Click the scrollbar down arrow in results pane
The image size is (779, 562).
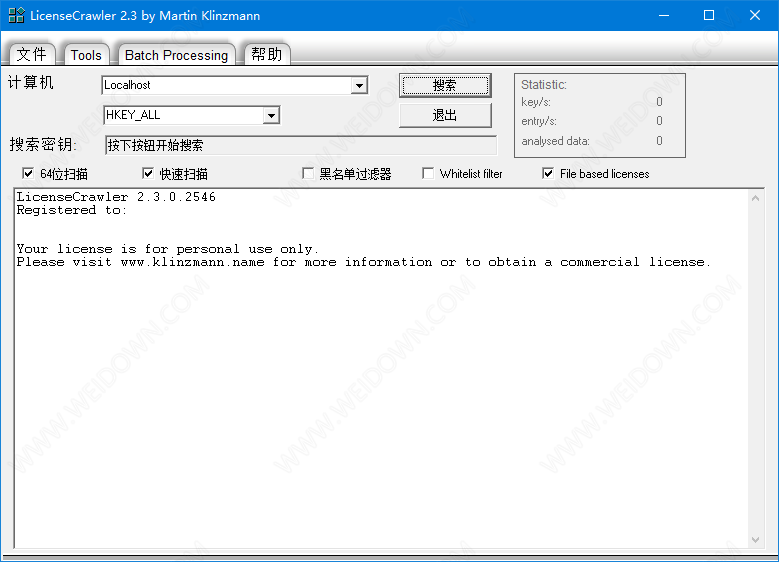(x=755, y=540)
